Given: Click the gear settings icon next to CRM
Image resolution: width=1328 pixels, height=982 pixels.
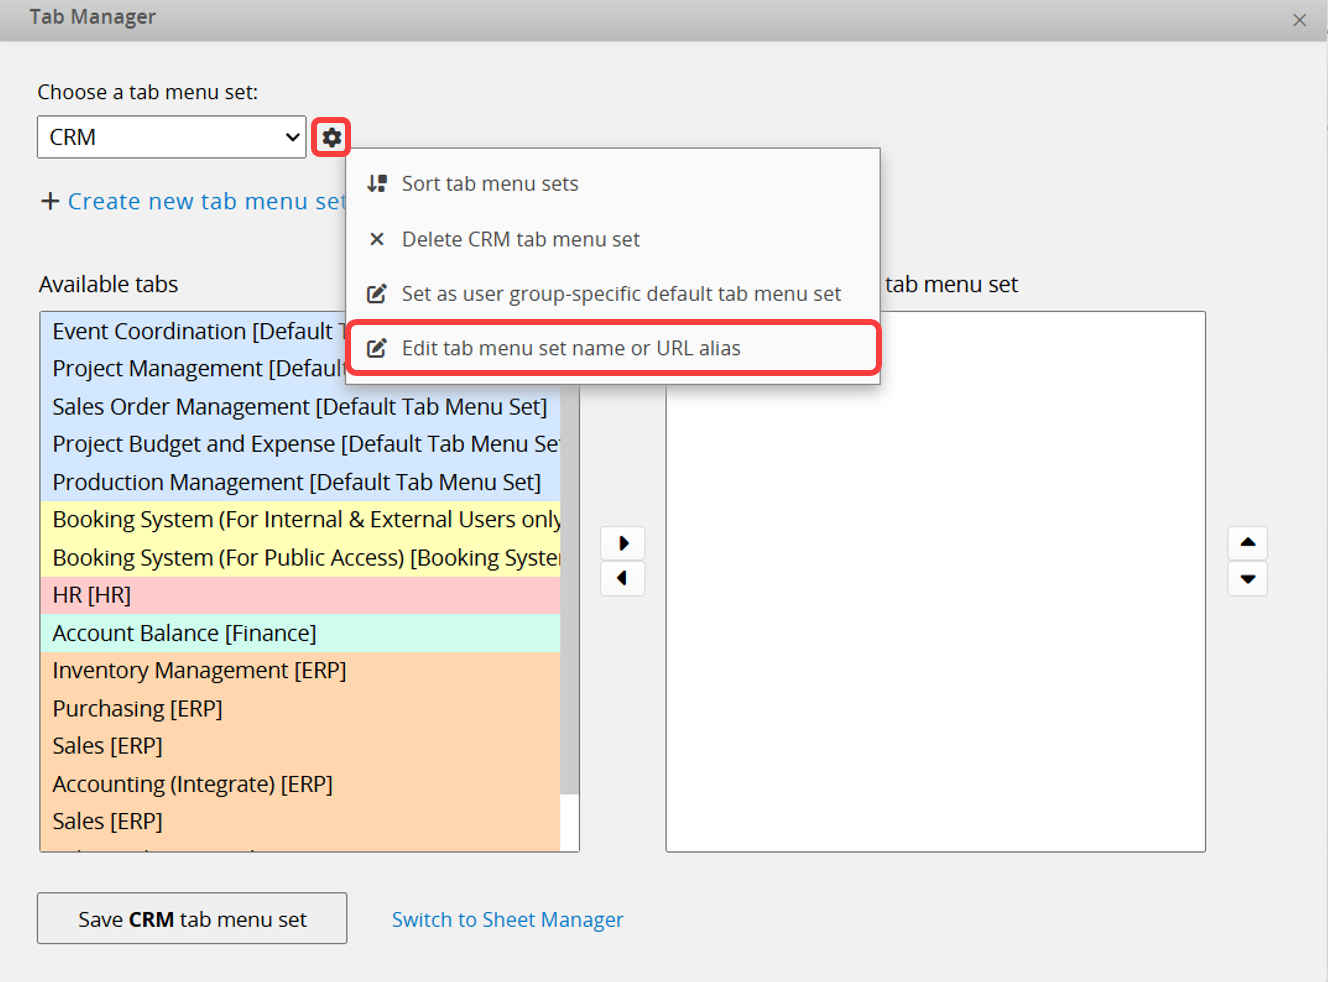Looking at the screenshot, I should [332, 137].
